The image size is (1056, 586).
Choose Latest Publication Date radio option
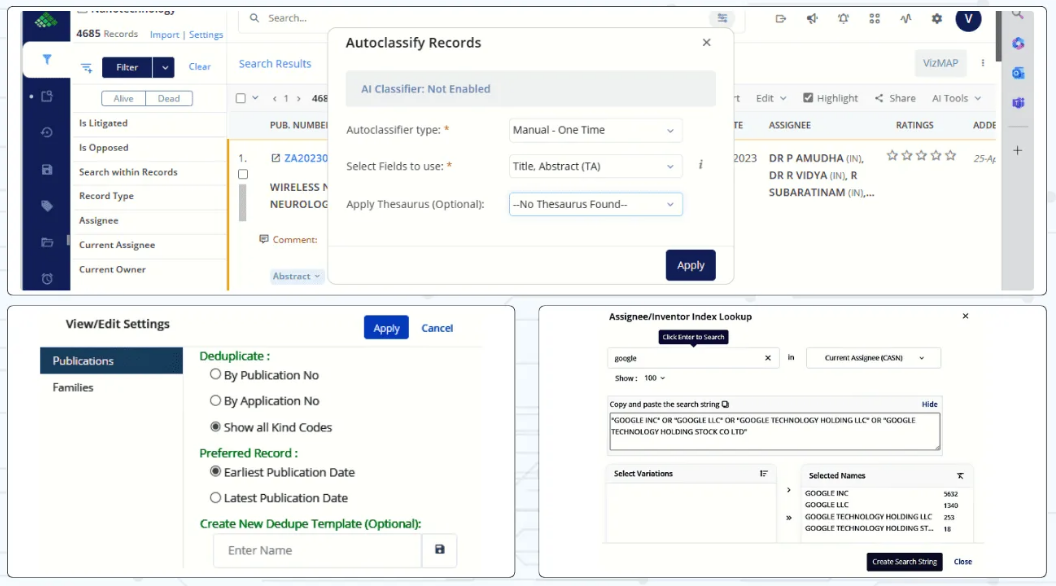click(x=215, y=498)
